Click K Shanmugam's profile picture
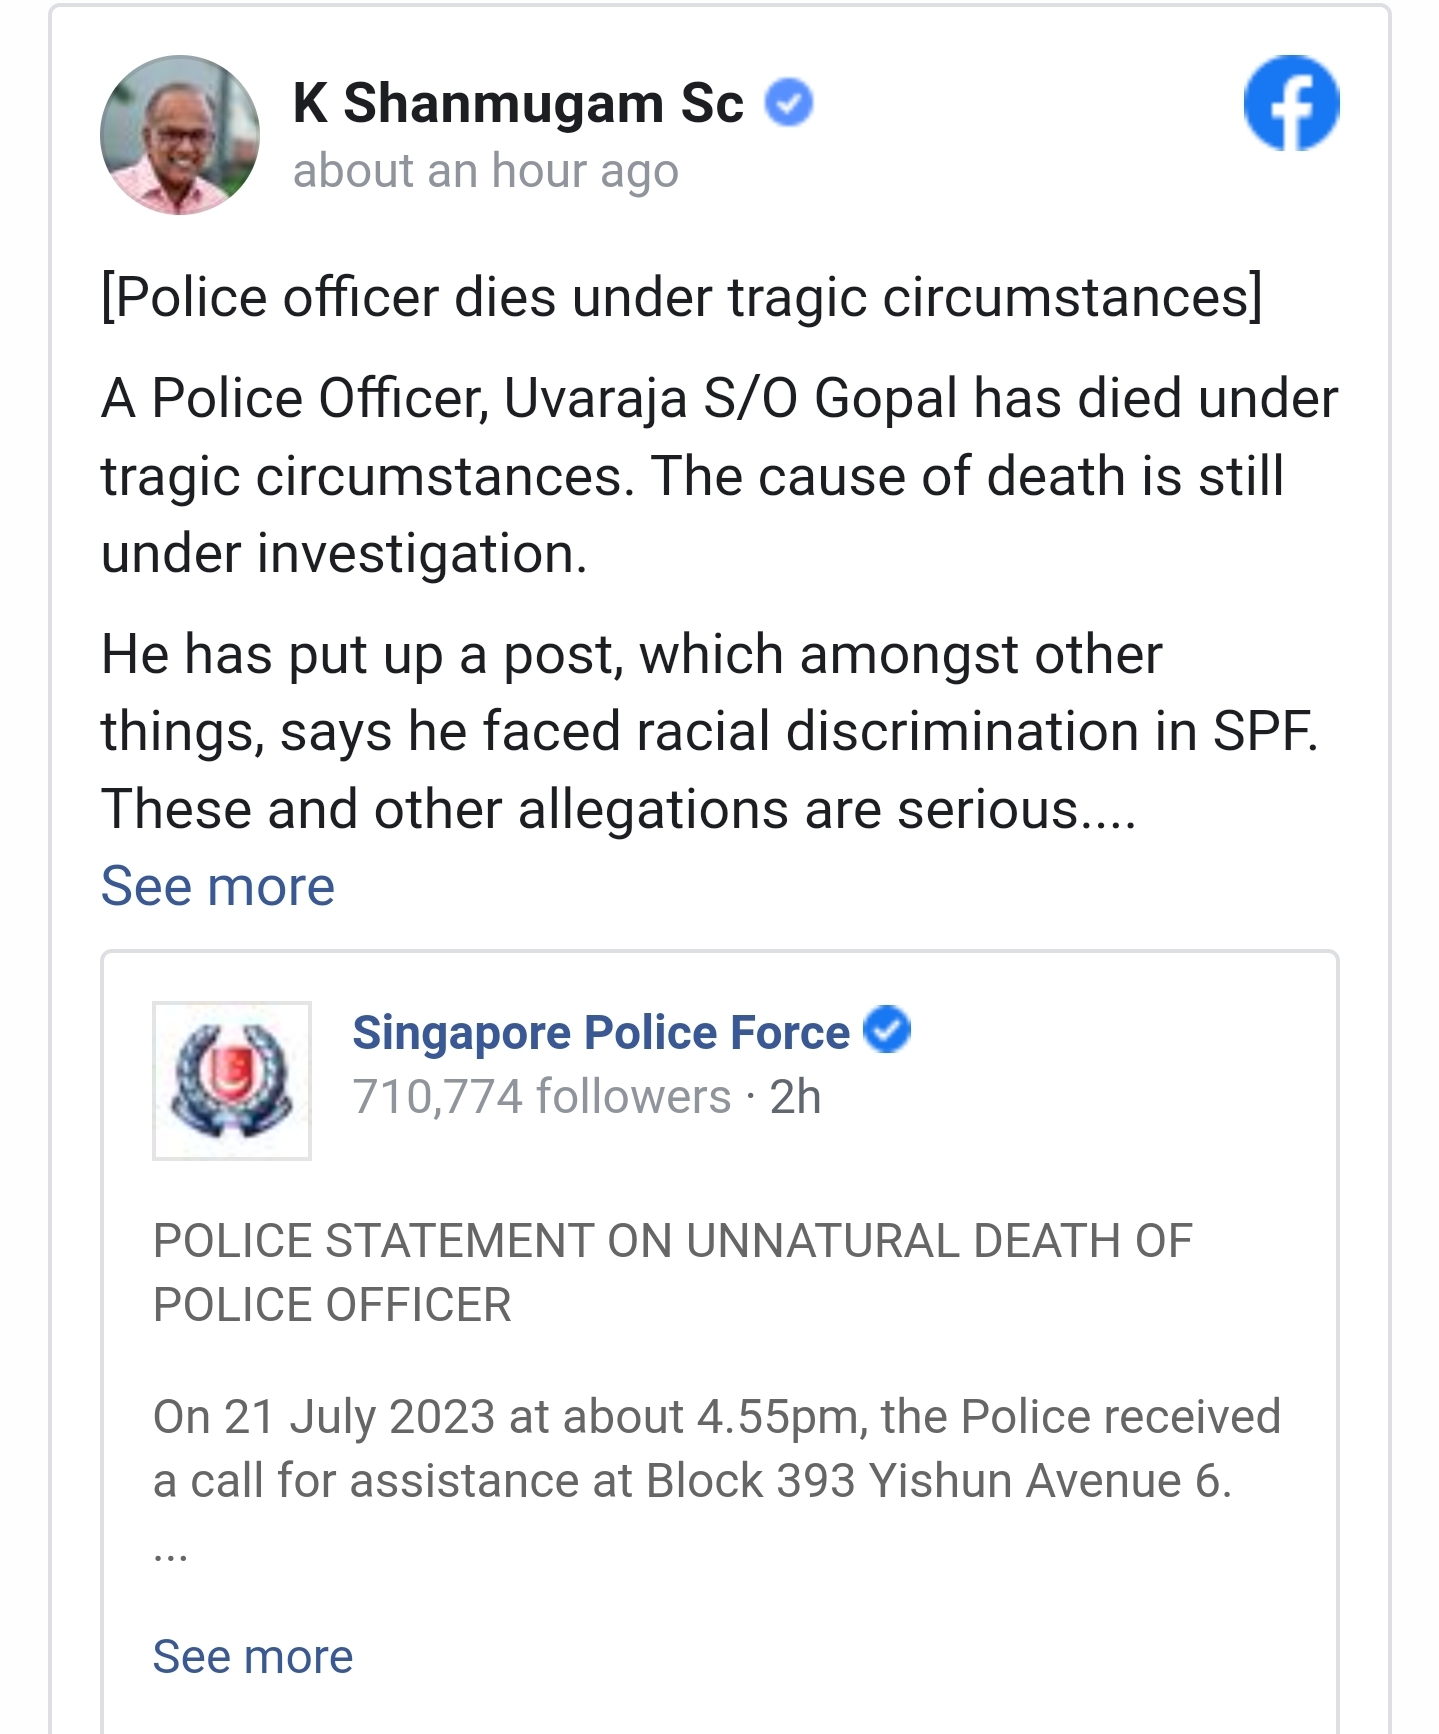1439x1734 pixels. click(x=180, y=135)
